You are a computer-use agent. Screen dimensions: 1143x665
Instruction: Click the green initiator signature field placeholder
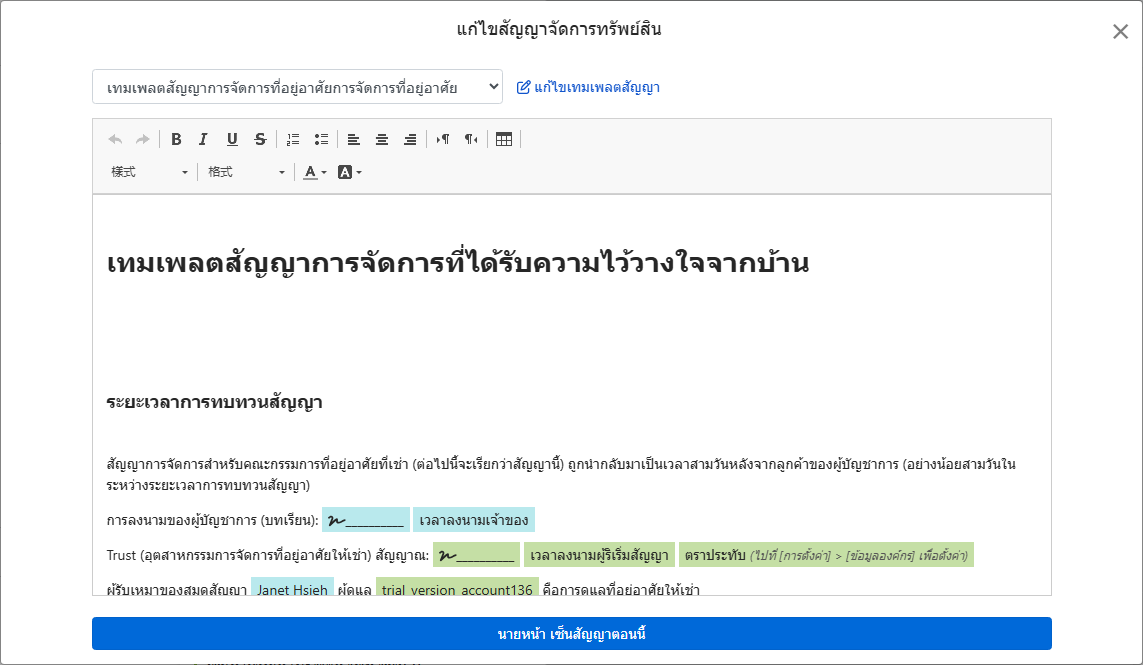[477, 555]
